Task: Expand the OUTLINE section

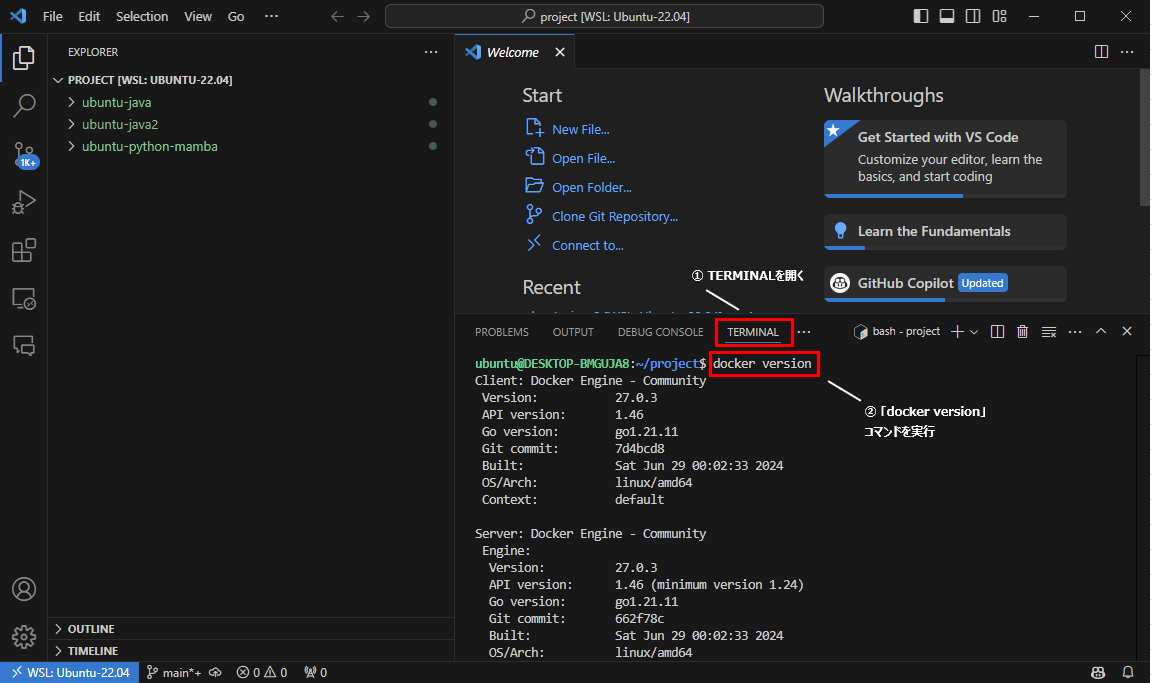Action: point(91,629)
